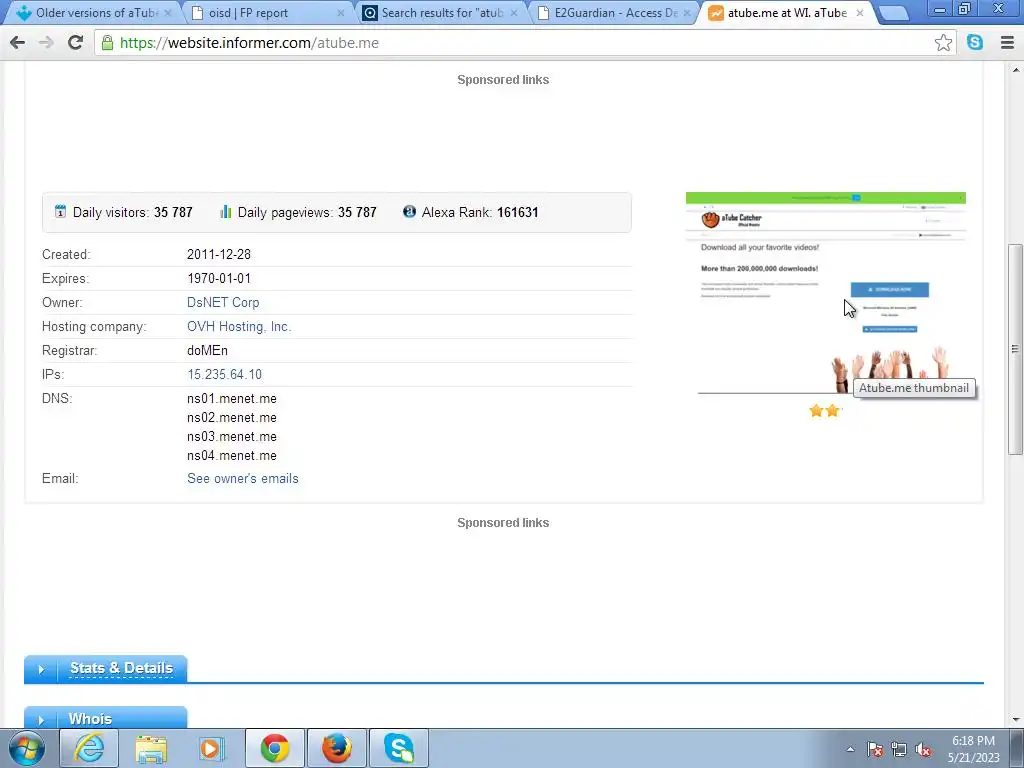1024x768 pixels.
Task: Close the E2Guardian tab
Action: (686, 12)
